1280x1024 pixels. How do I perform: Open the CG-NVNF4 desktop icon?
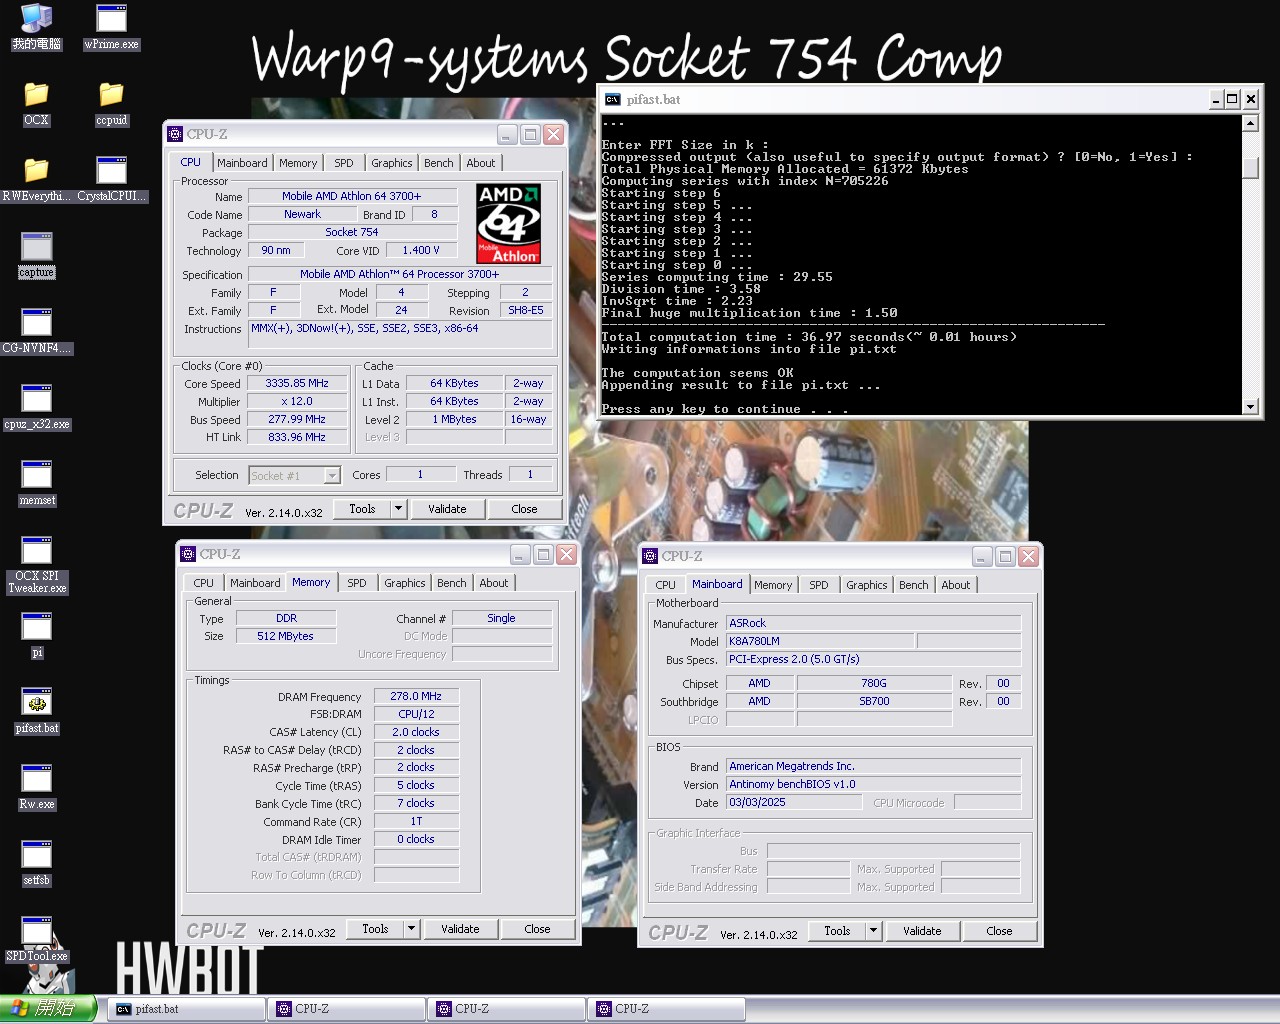coord(36,331)
